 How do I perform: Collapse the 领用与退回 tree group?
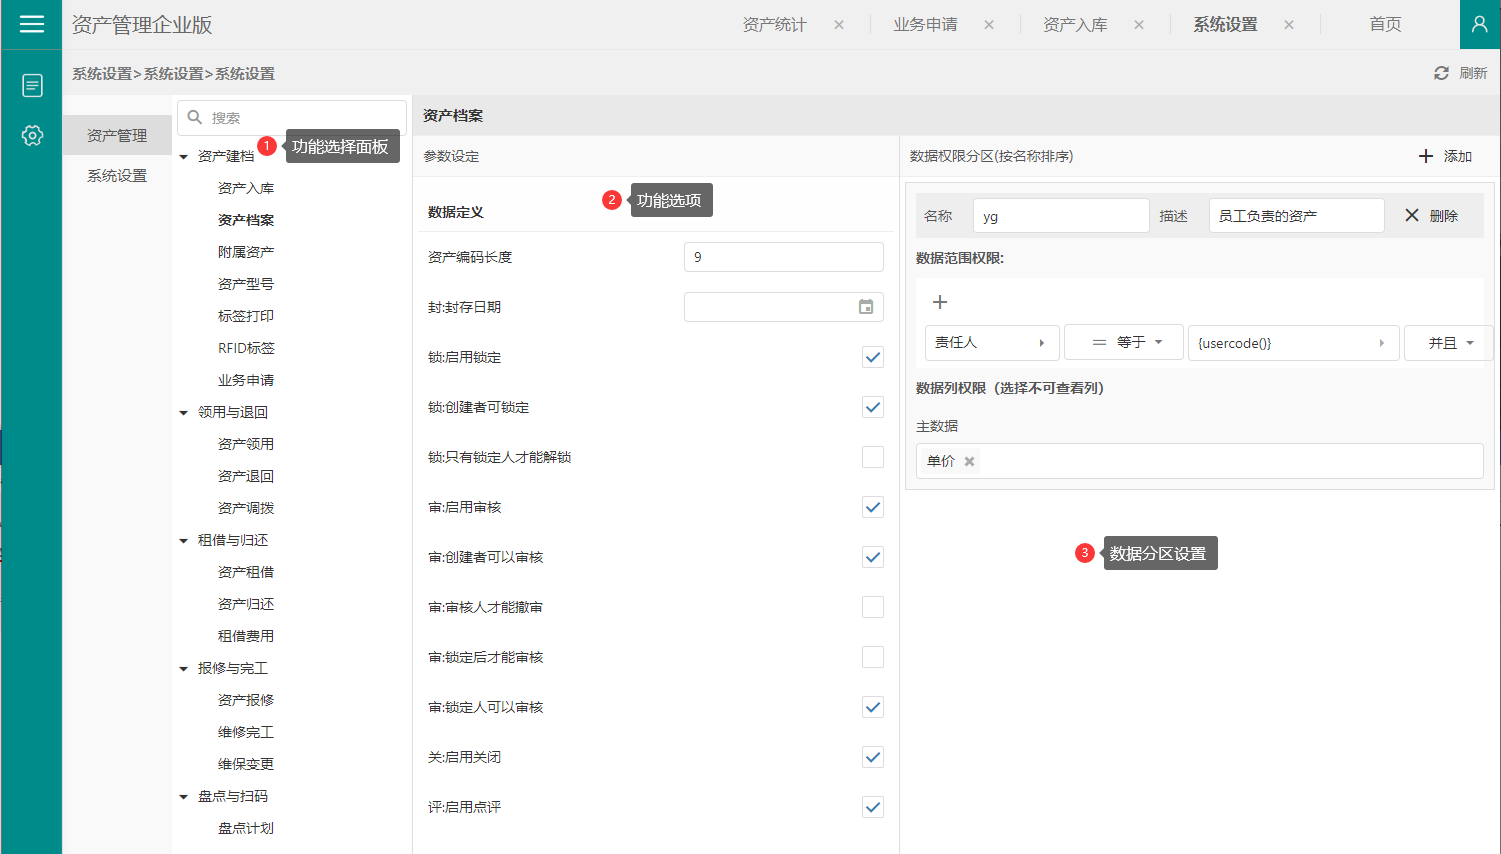click(x=184, y=413)
